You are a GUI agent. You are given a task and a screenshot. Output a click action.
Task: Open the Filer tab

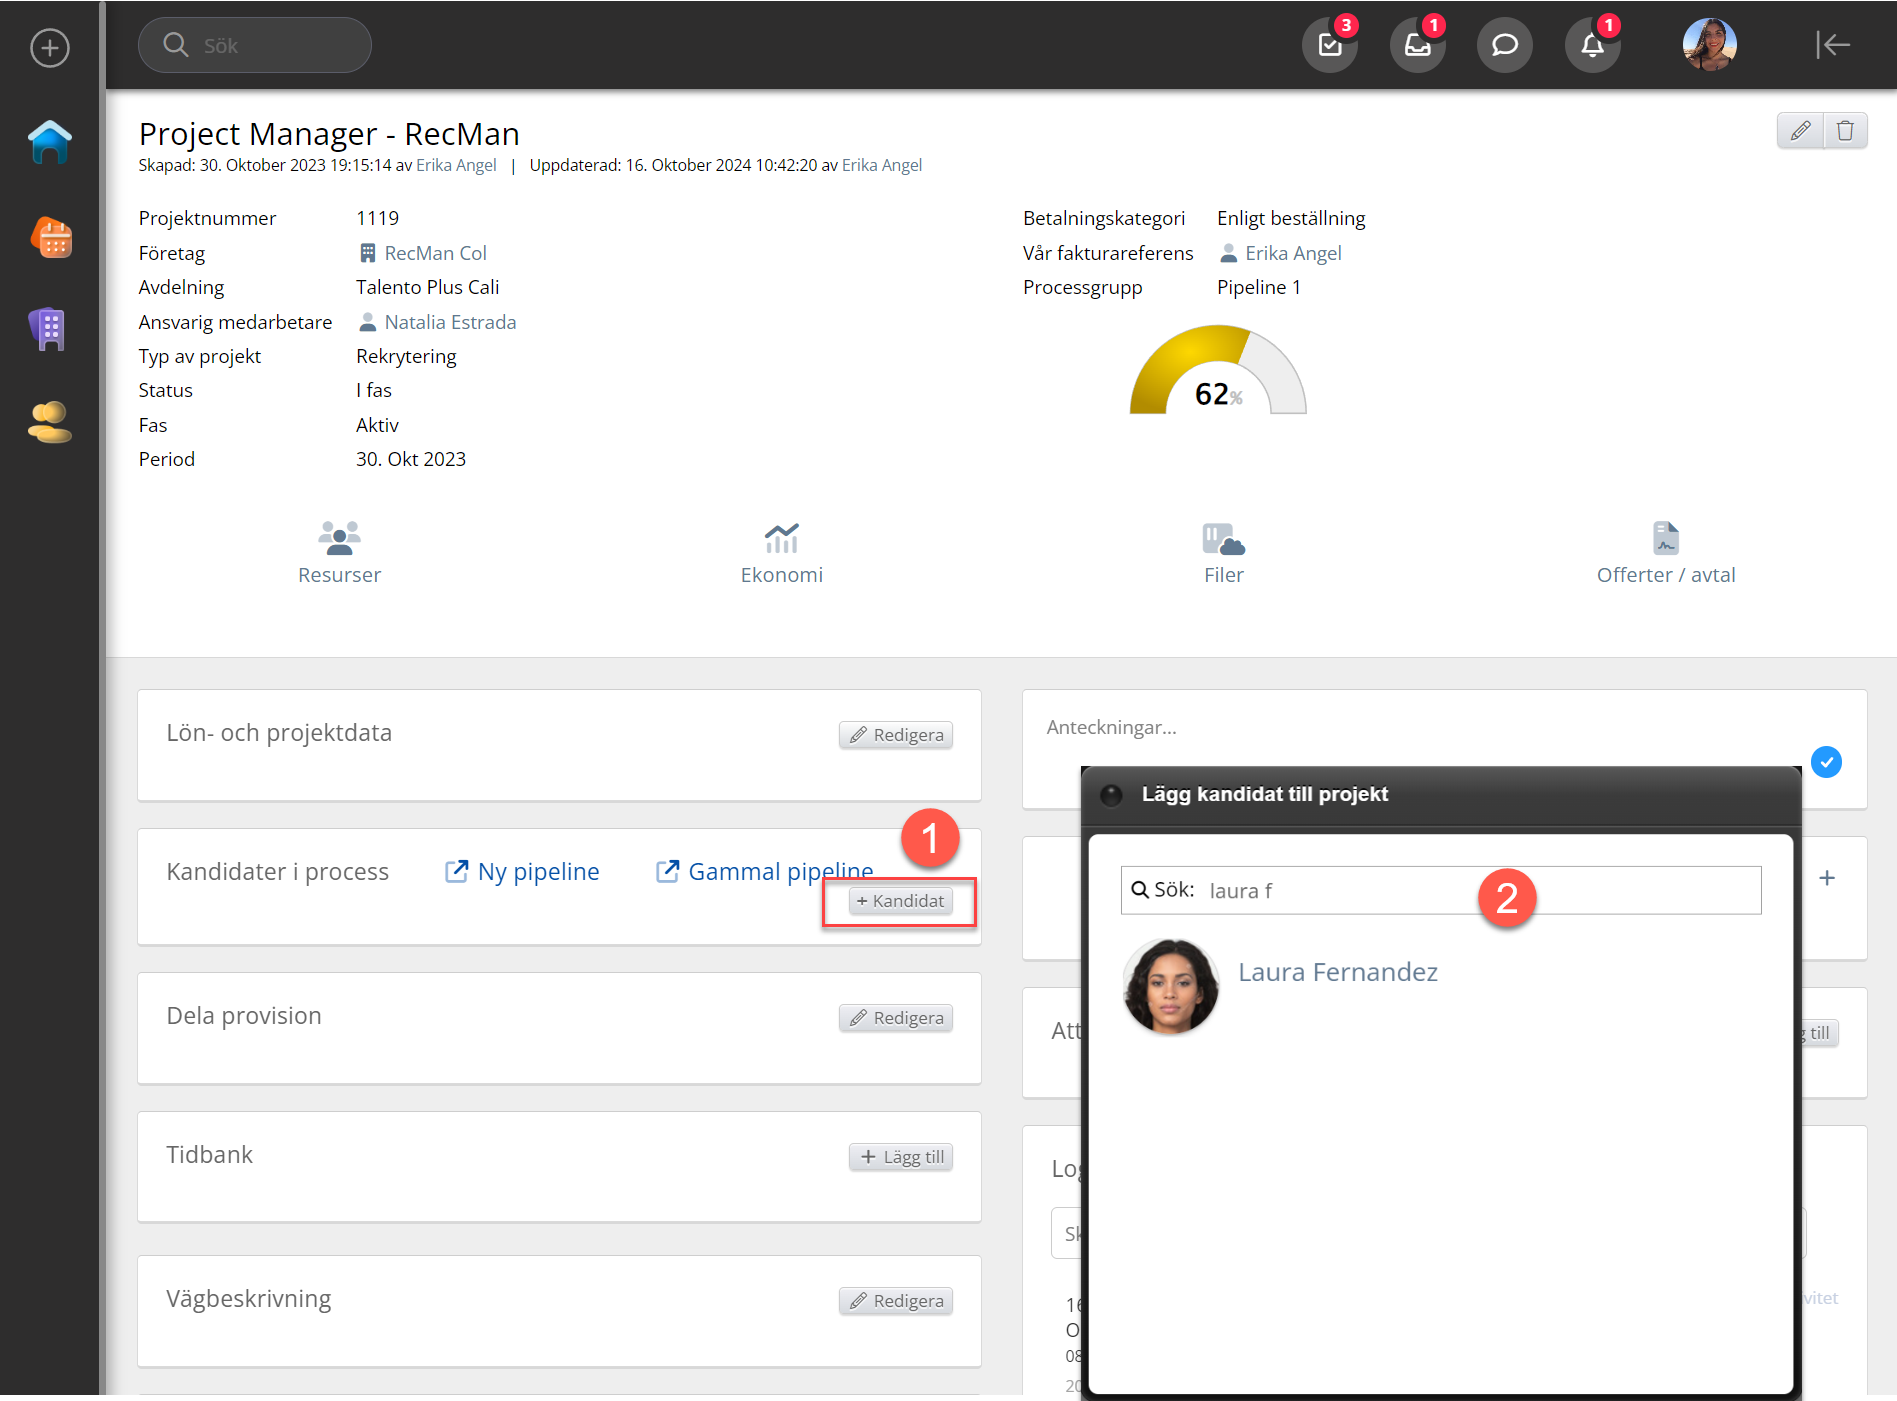[1223, 553]
